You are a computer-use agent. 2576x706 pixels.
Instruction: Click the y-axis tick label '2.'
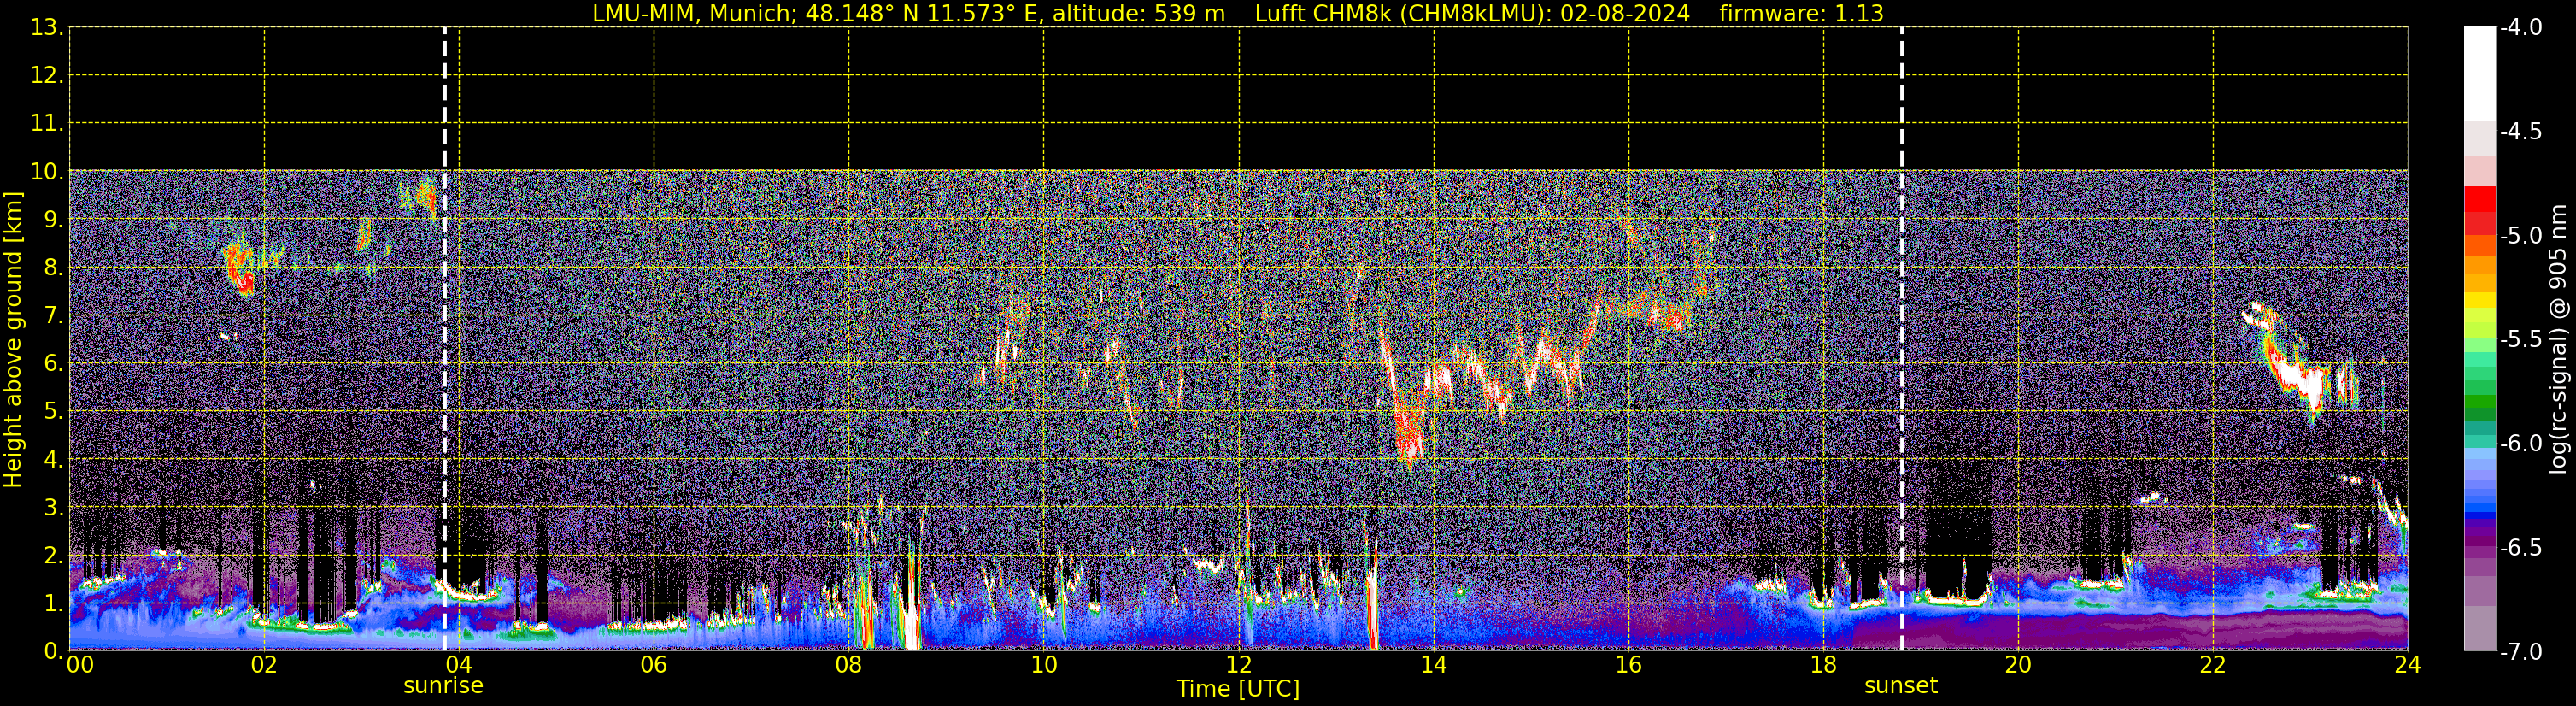pyautogui.click(x=54, y=556)
